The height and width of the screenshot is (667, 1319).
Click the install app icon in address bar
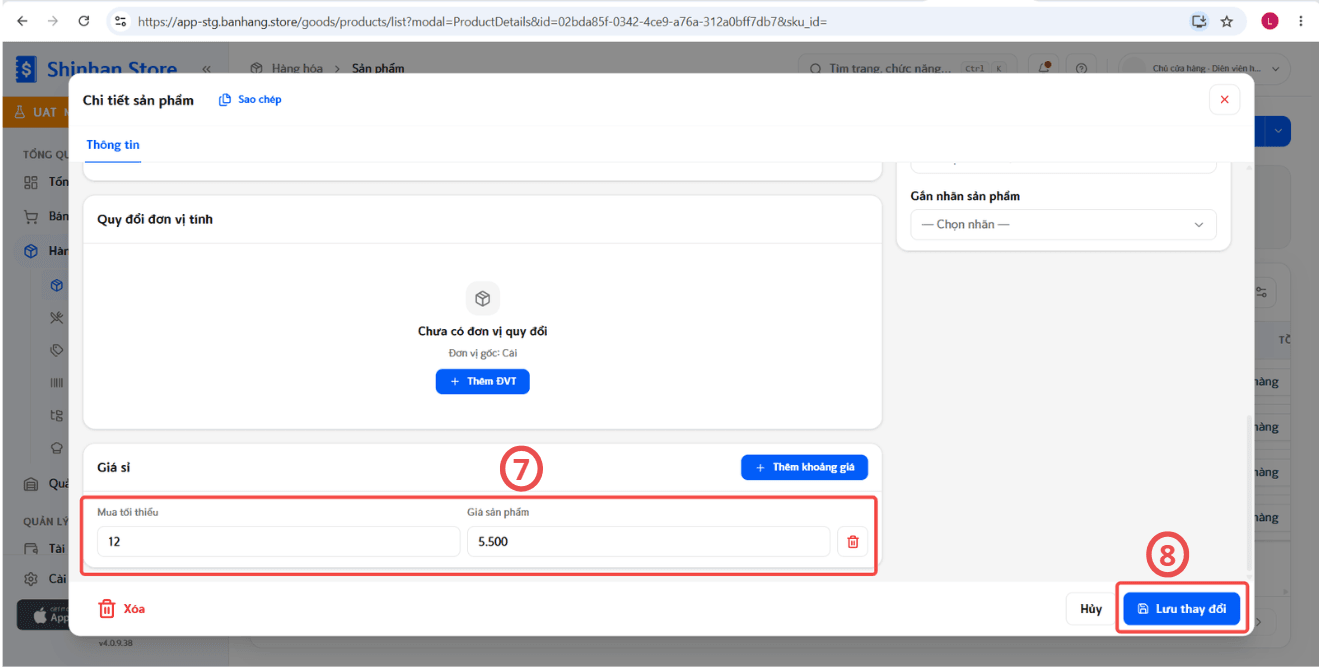[x=1199, y=21]
